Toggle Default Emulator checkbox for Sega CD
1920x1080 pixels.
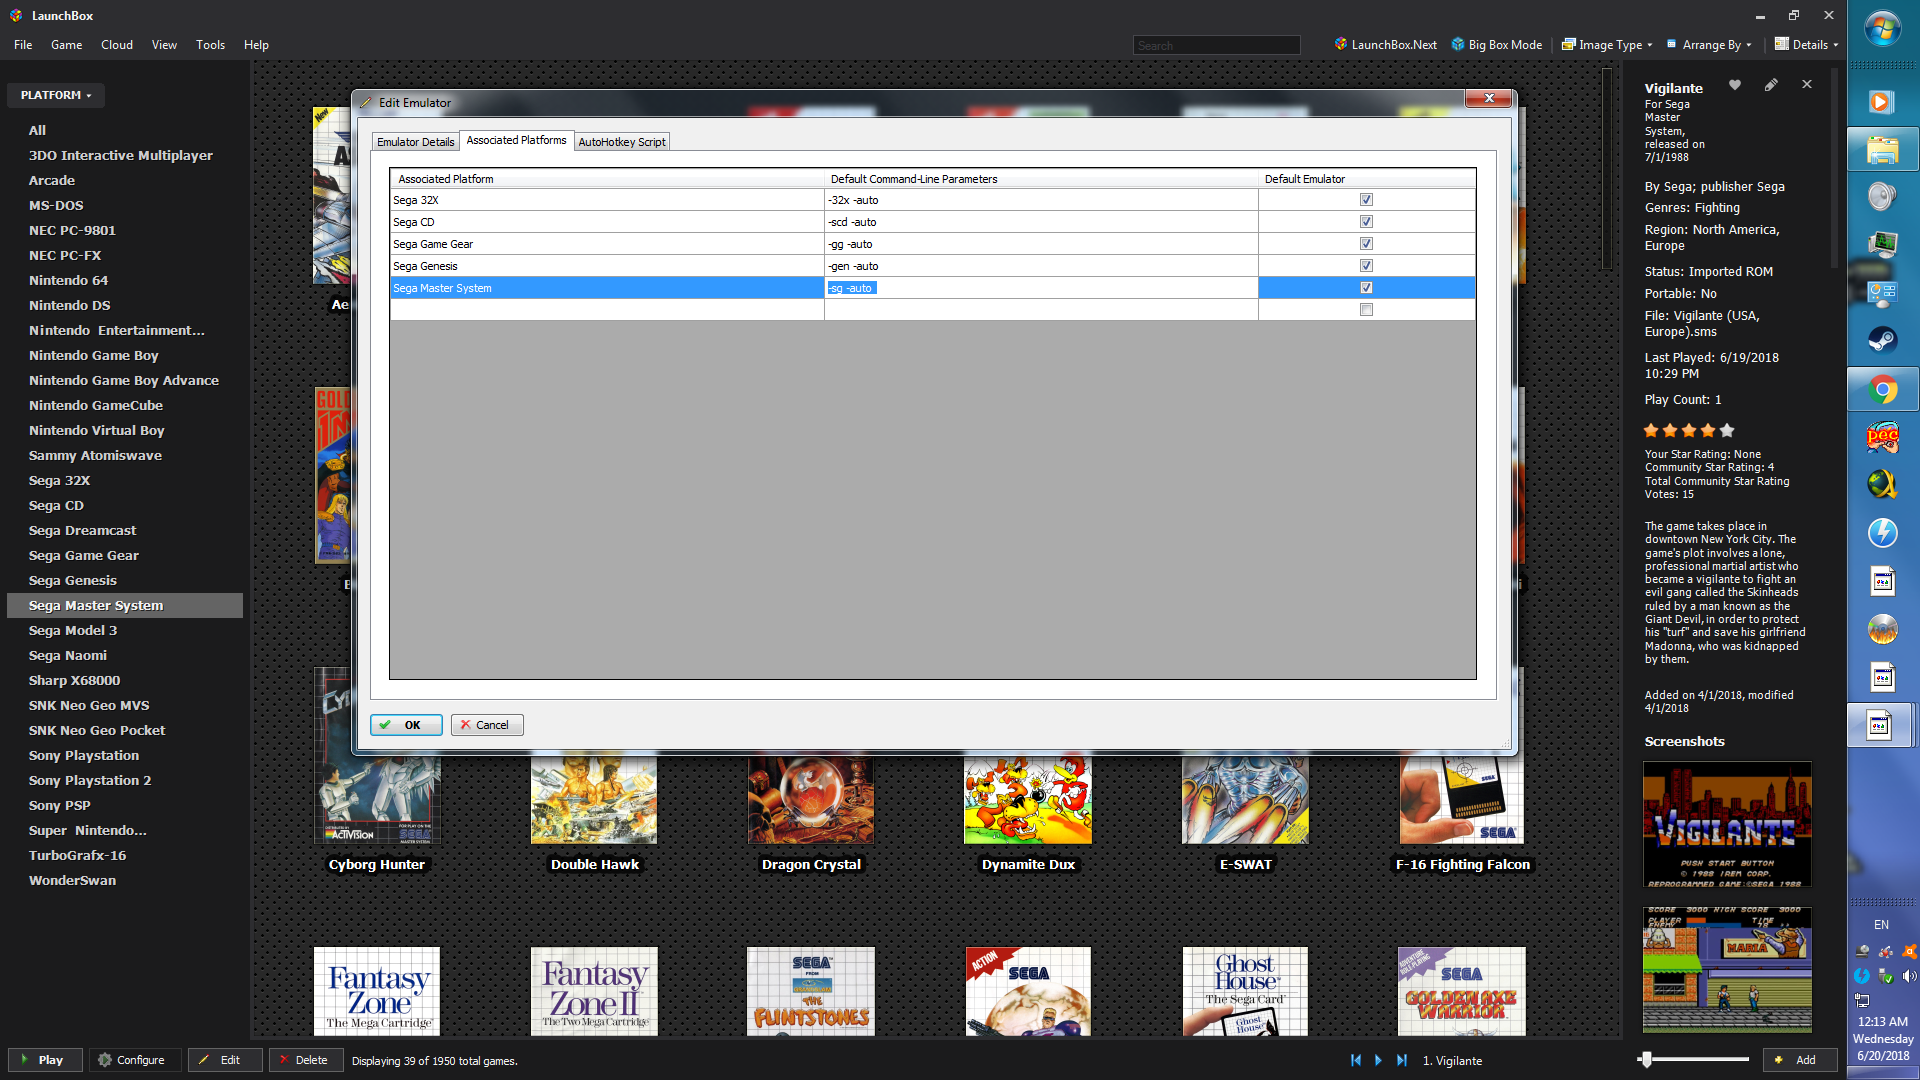point(1366,222)
